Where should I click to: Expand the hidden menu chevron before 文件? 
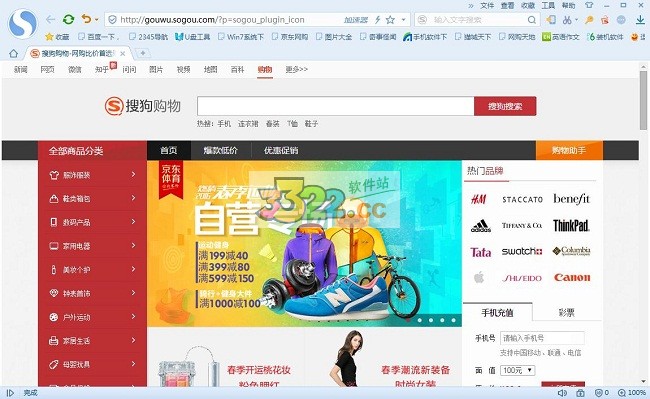(x=471, y=5)
